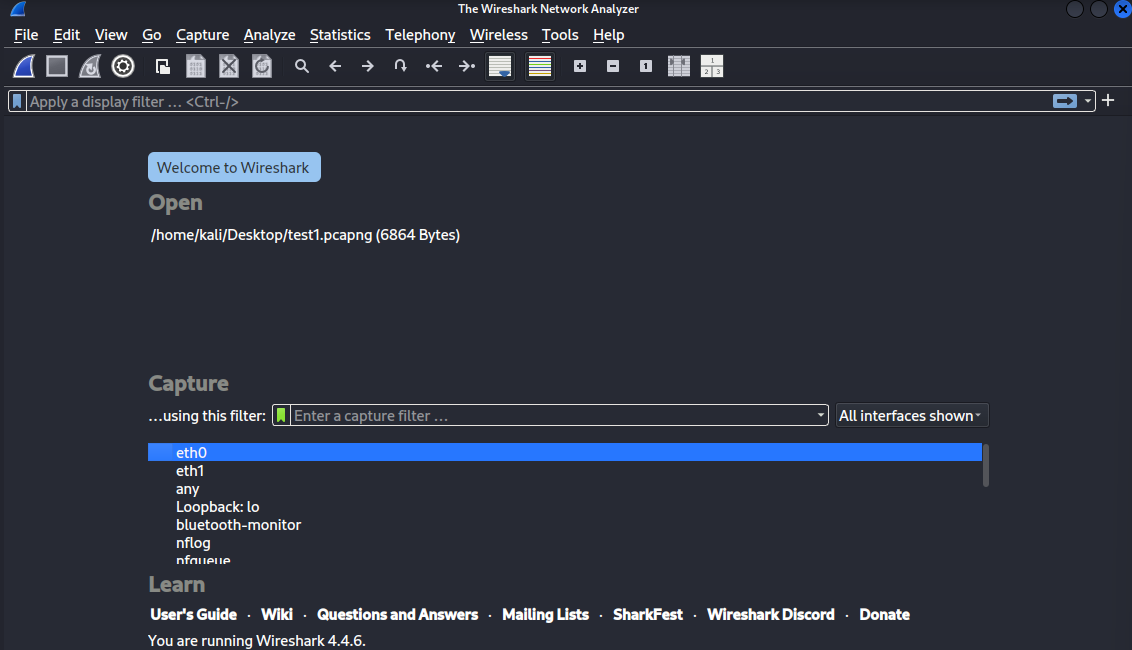The image size is (1132, 650).
Task: Click the find packet magnifier icon
Action: 301,66
